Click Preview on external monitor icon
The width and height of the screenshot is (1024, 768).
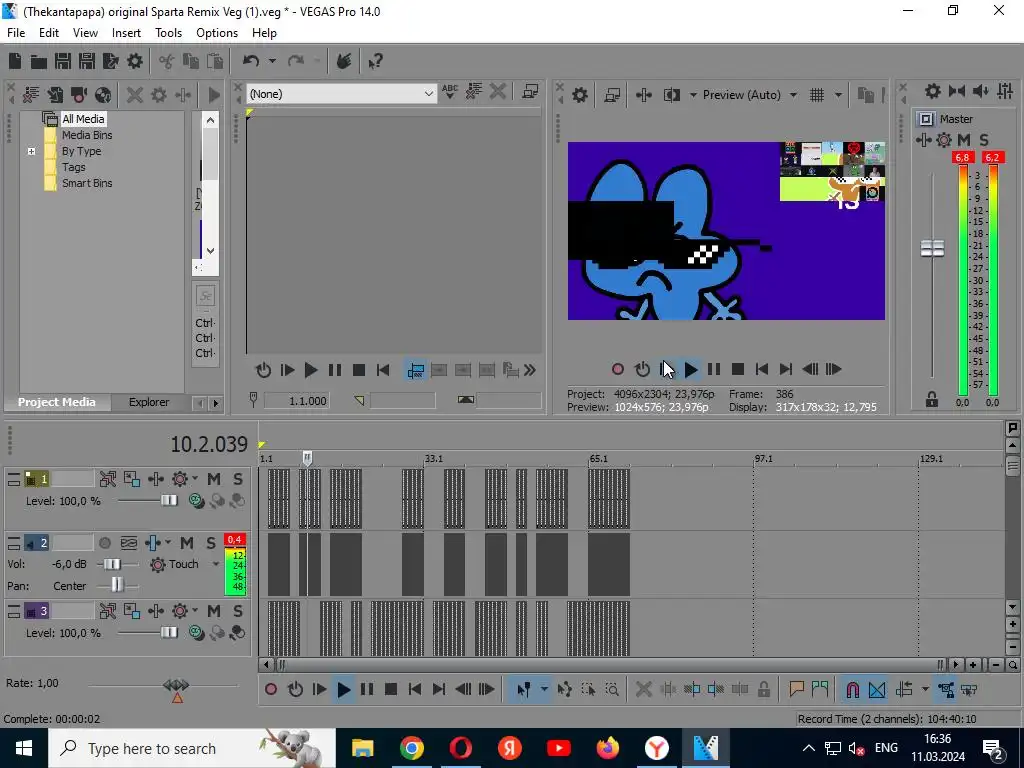[612, 95]
